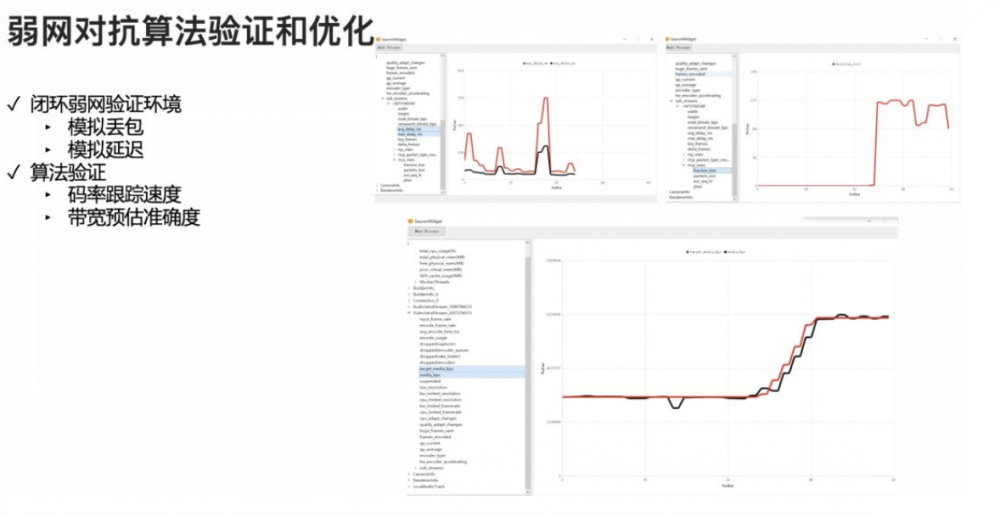Select max_delay_ms row in delay chart window
The height and width of the screenshot is (516, 1000).
(418, 135)
